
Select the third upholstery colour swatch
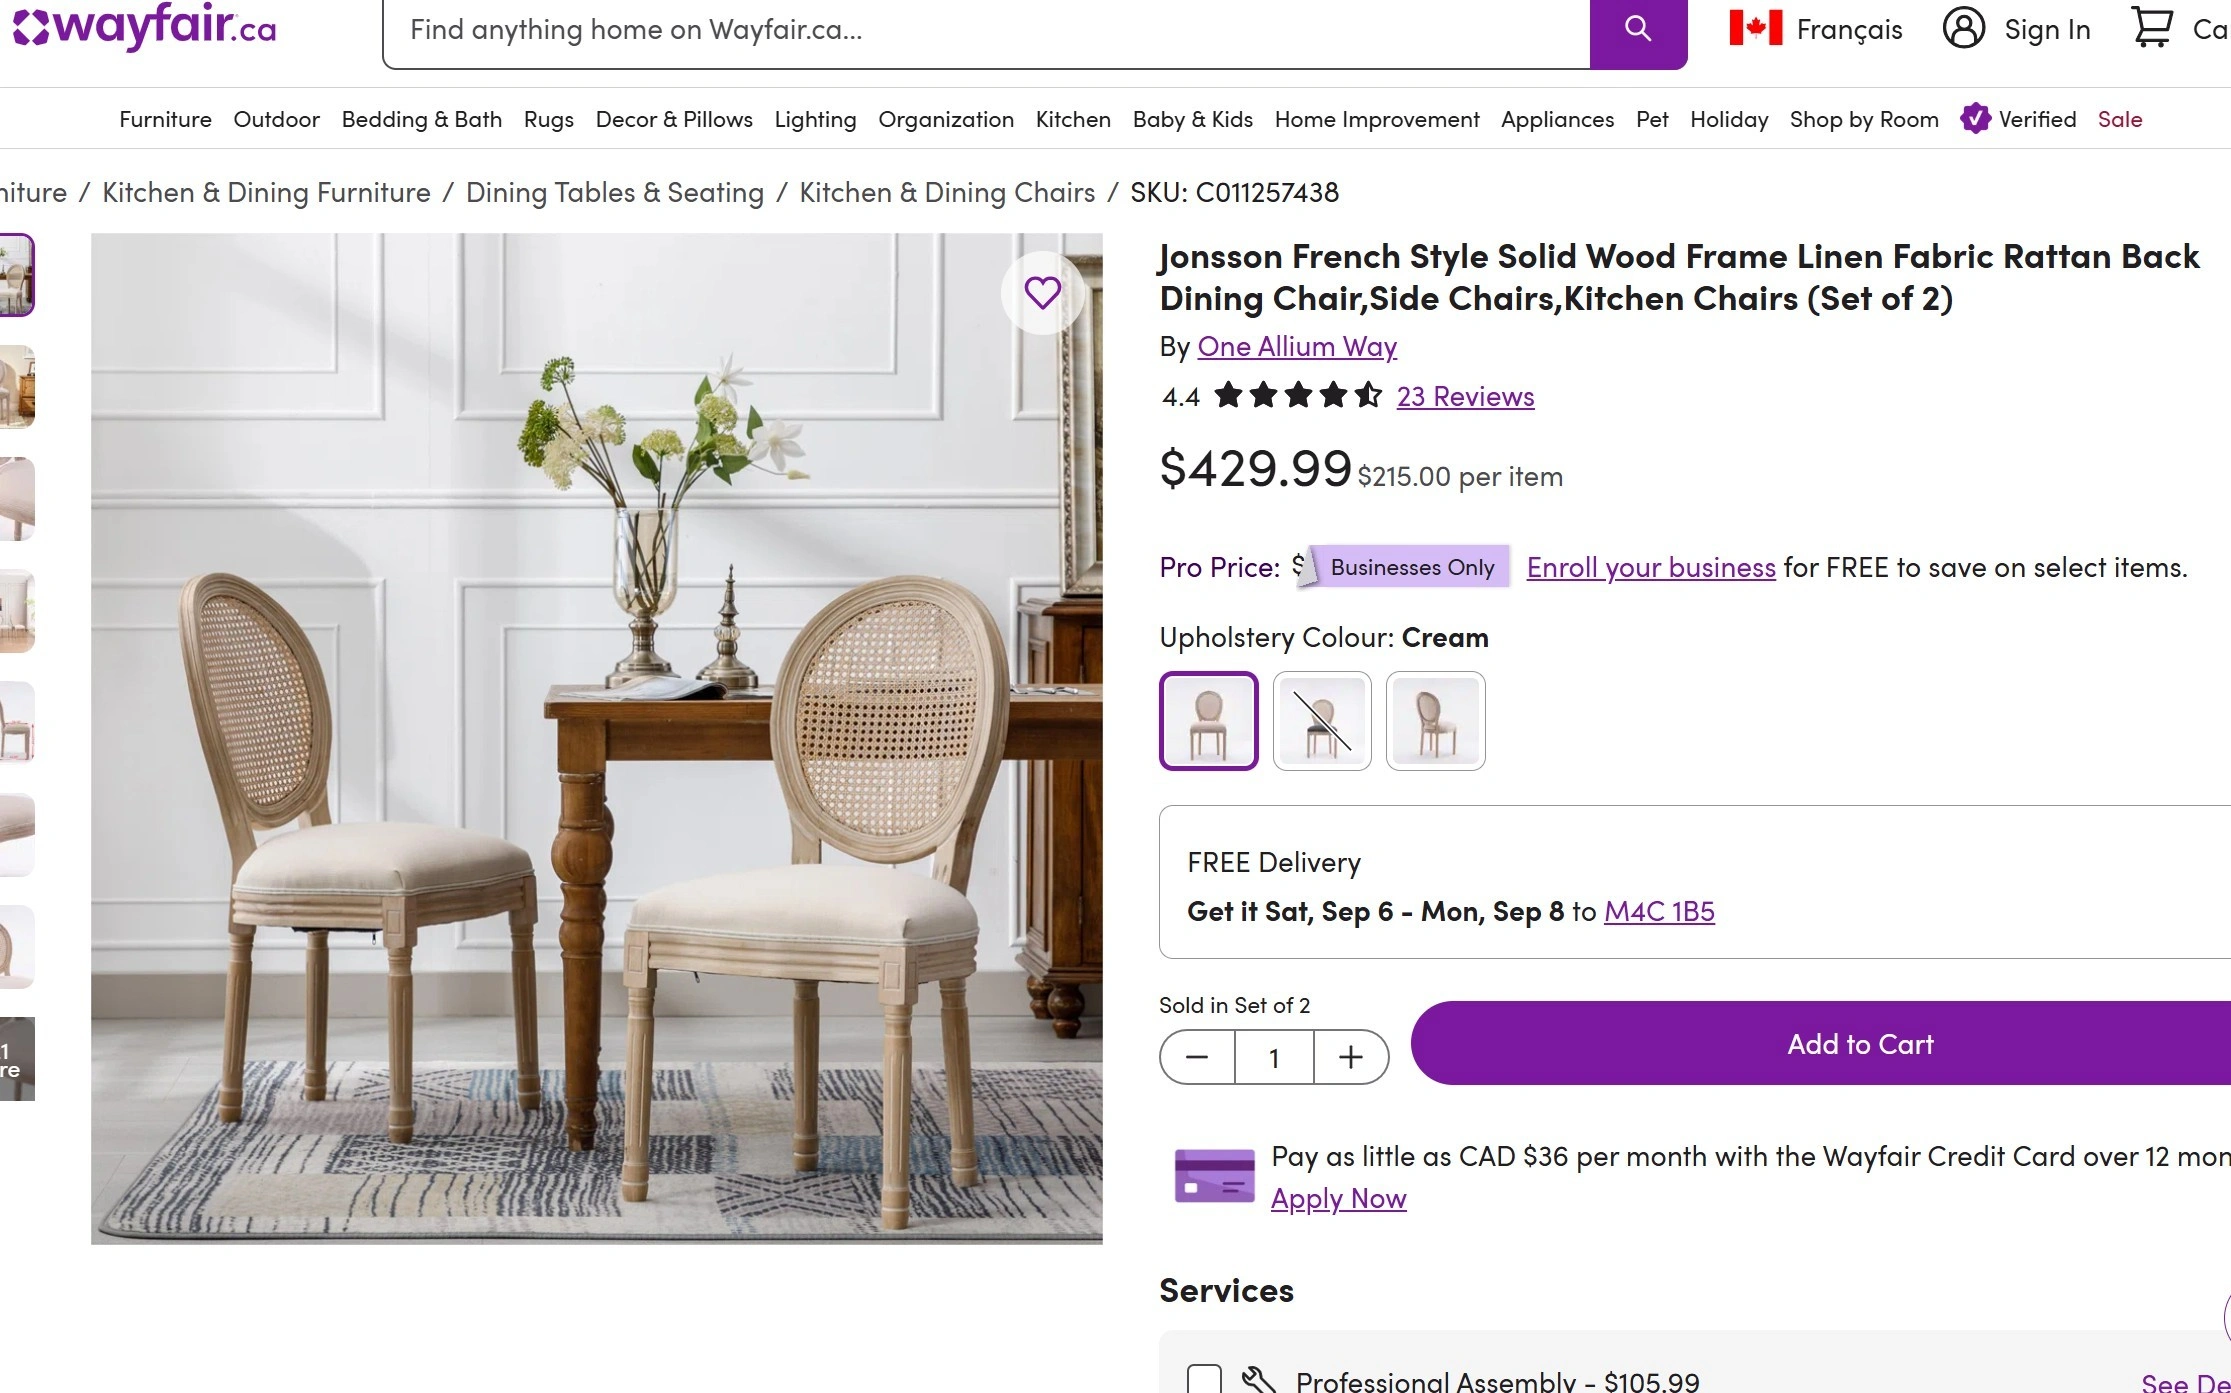pyautogui.click(x=1435, y=721)
